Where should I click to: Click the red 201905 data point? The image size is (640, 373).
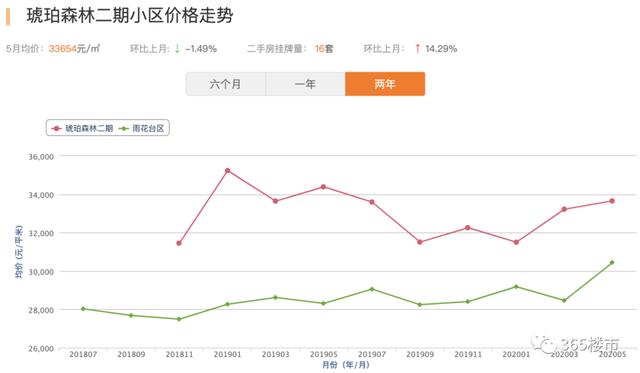[324, 187]
